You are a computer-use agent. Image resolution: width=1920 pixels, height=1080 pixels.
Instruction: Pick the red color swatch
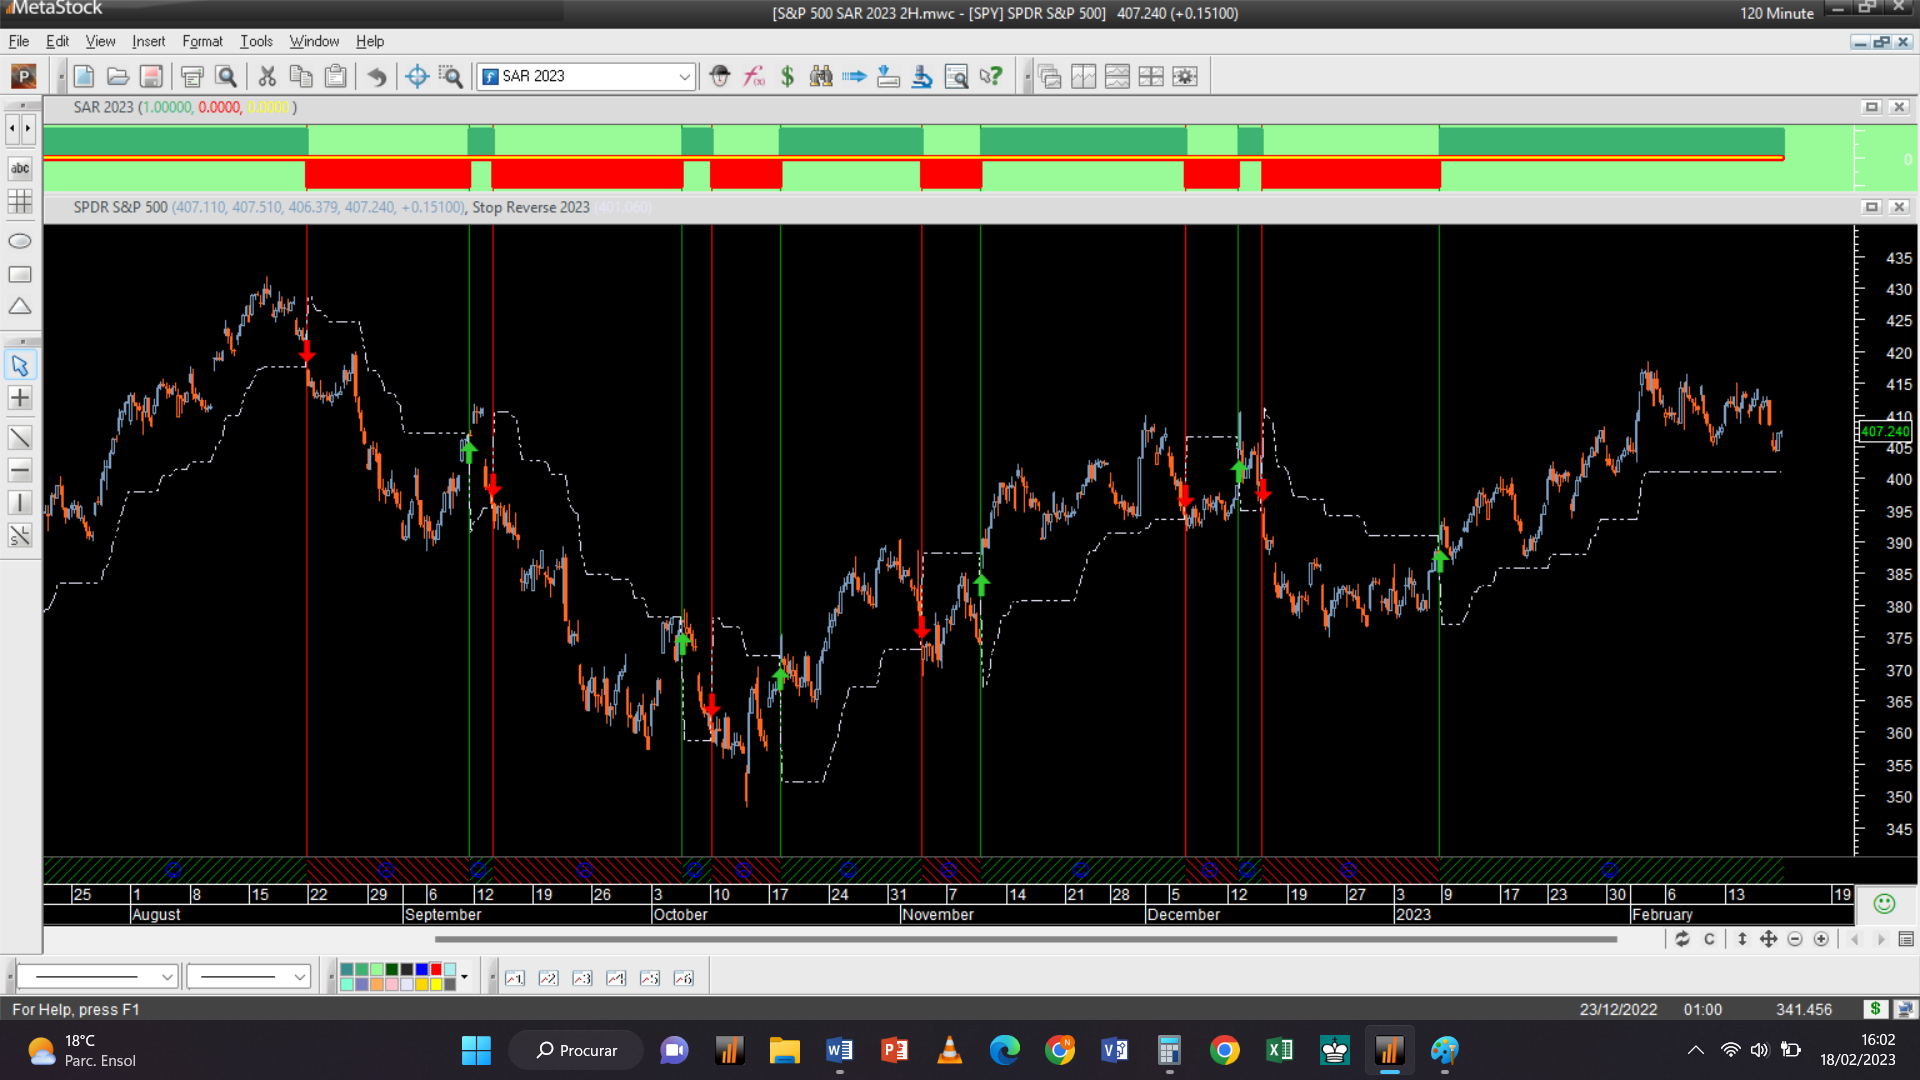click(x=436, y=969)
